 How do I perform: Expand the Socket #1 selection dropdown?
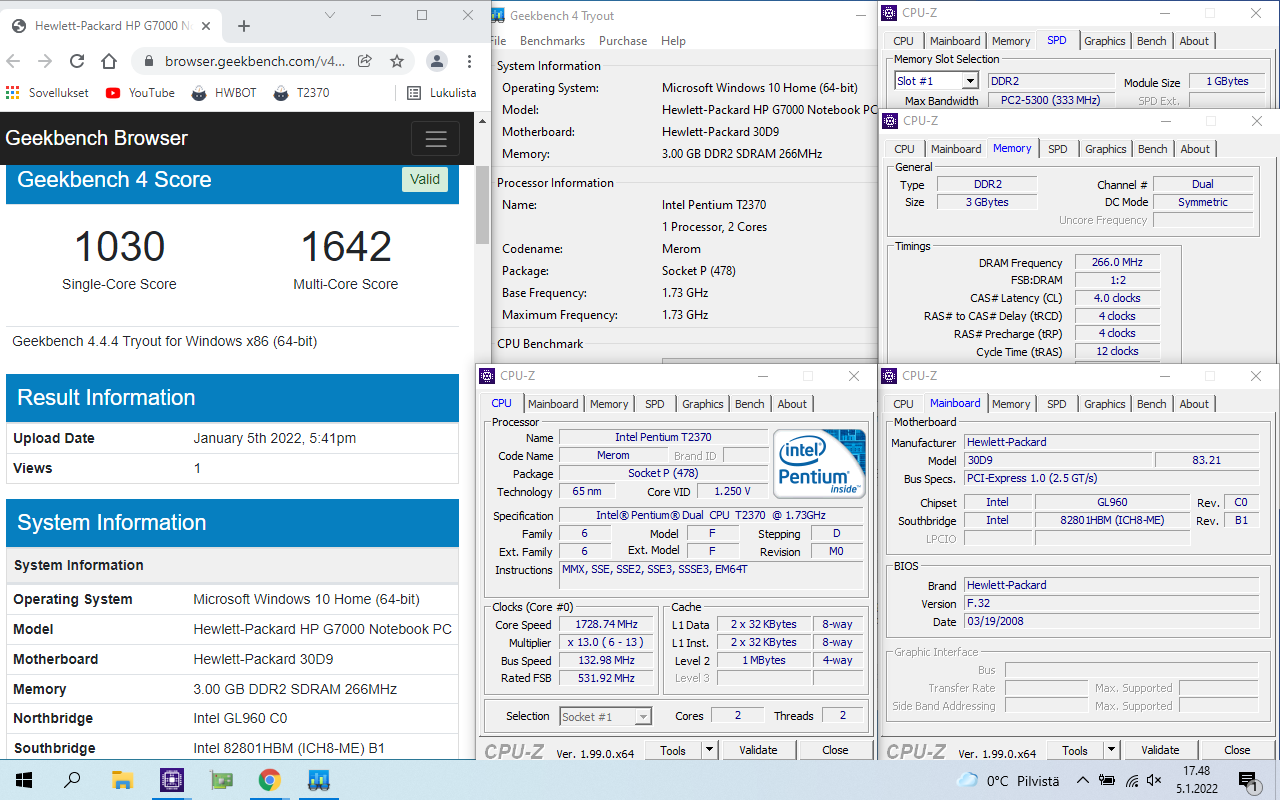[x=643, y=716]
